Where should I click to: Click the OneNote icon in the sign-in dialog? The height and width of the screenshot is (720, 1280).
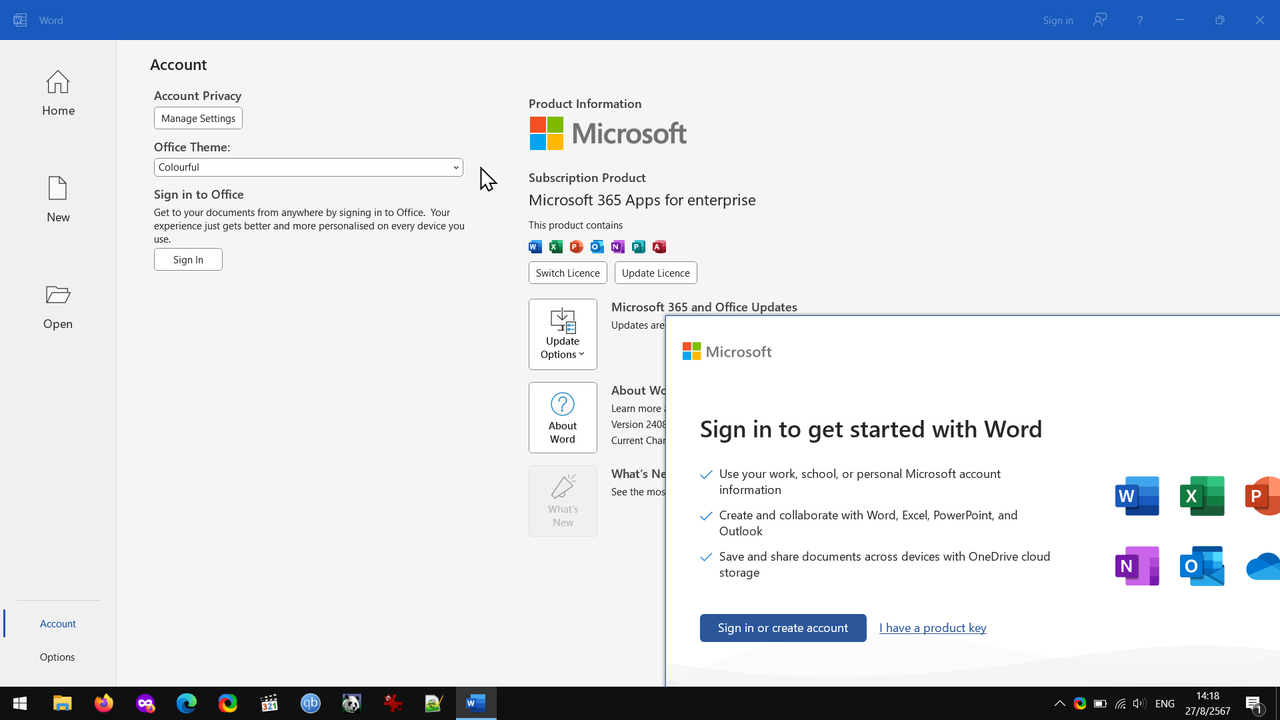(x=1137, y=566)
